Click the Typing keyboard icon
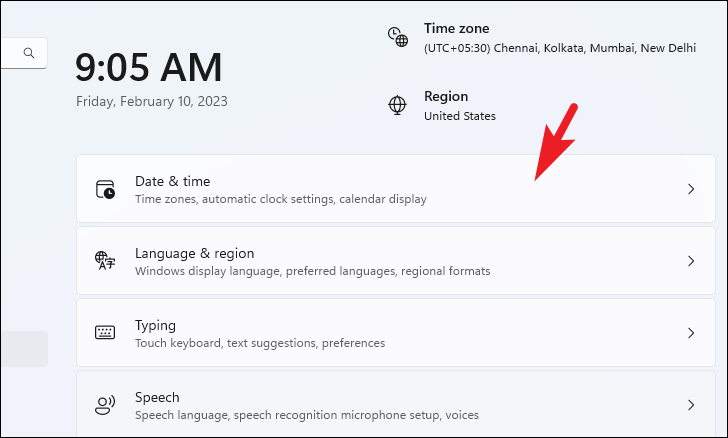 (x=105, y=333)
